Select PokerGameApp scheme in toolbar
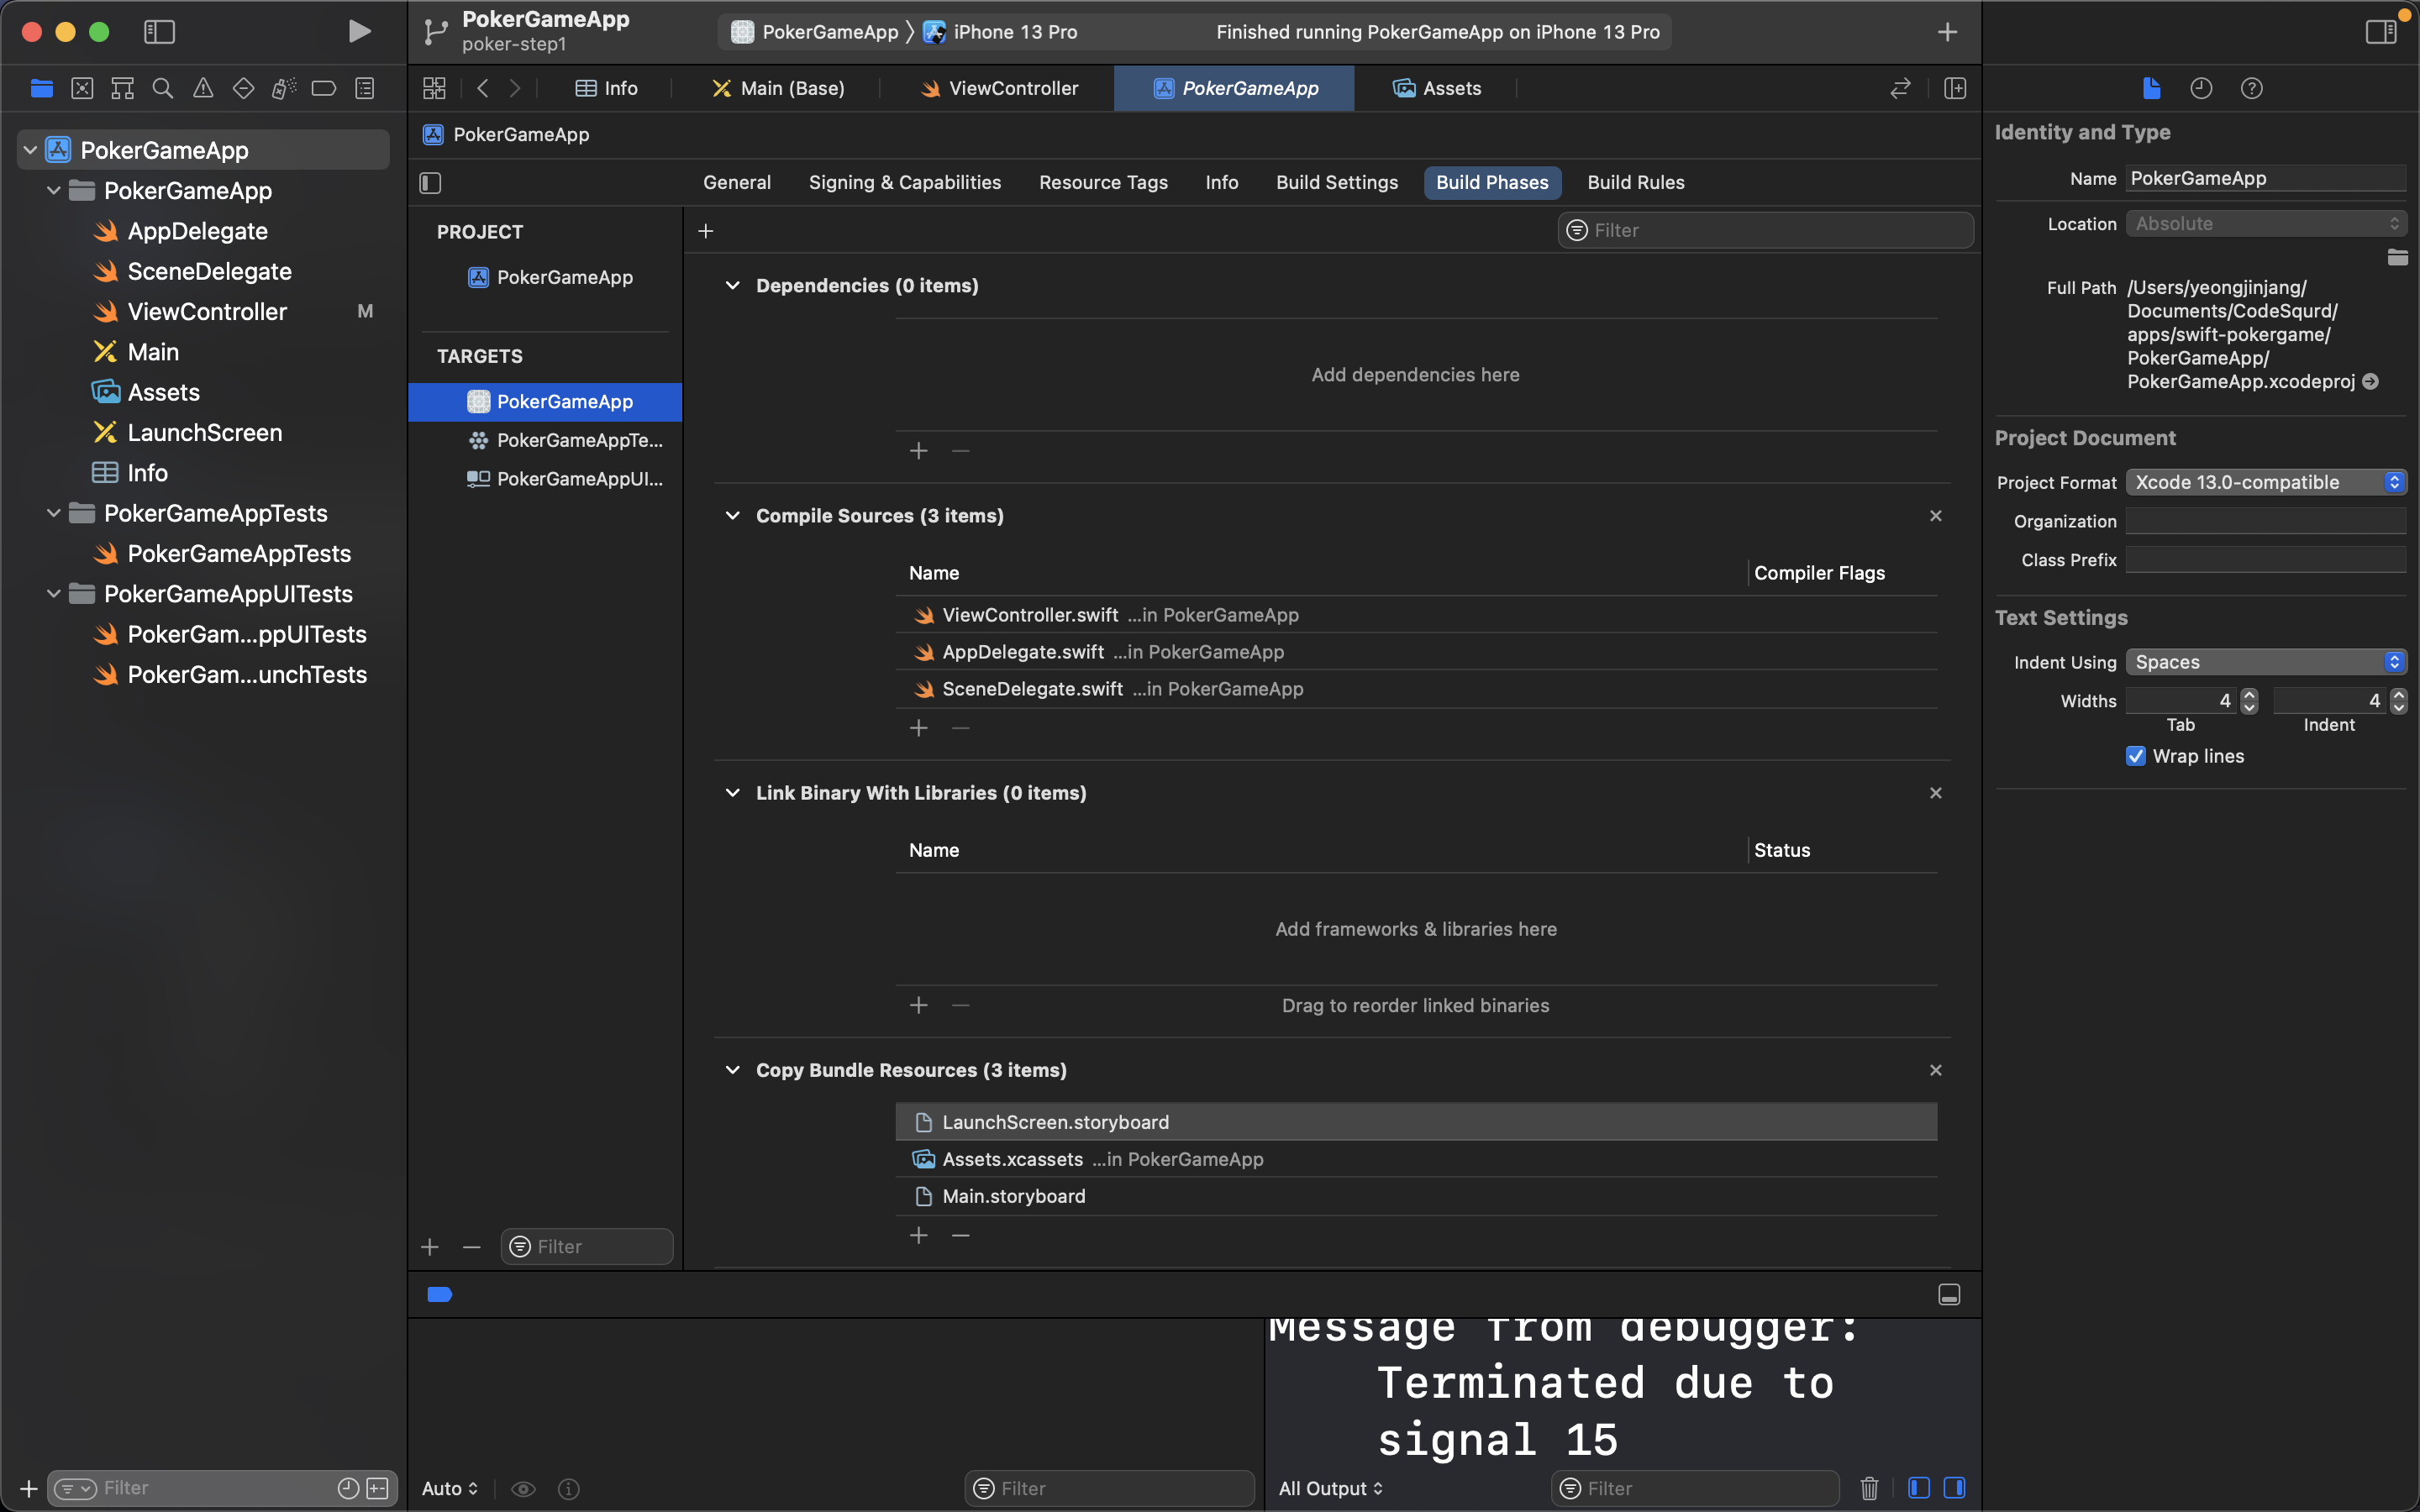This screenshot has width=2420, height=1512. (815, 32)
